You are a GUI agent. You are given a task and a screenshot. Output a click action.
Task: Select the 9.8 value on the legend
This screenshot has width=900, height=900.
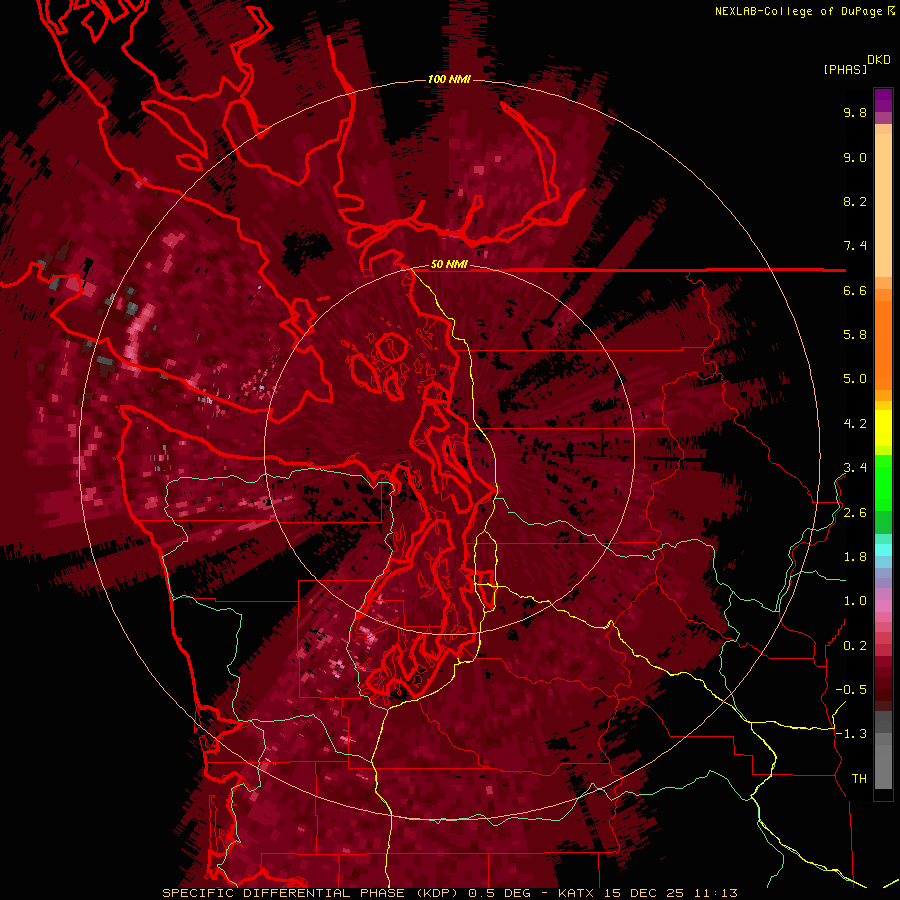[855, 112]
